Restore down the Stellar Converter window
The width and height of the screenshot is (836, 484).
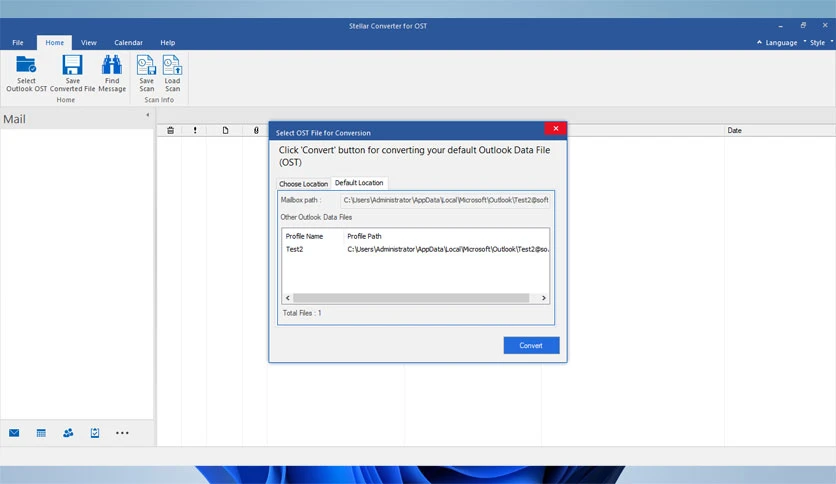point(803,26)
